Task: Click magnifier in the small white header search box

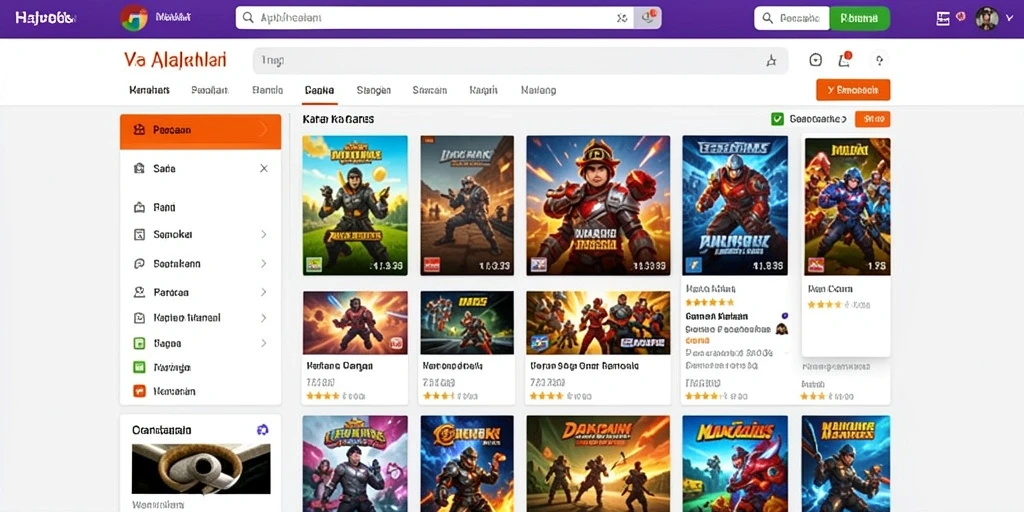Action: pos(767,18)
